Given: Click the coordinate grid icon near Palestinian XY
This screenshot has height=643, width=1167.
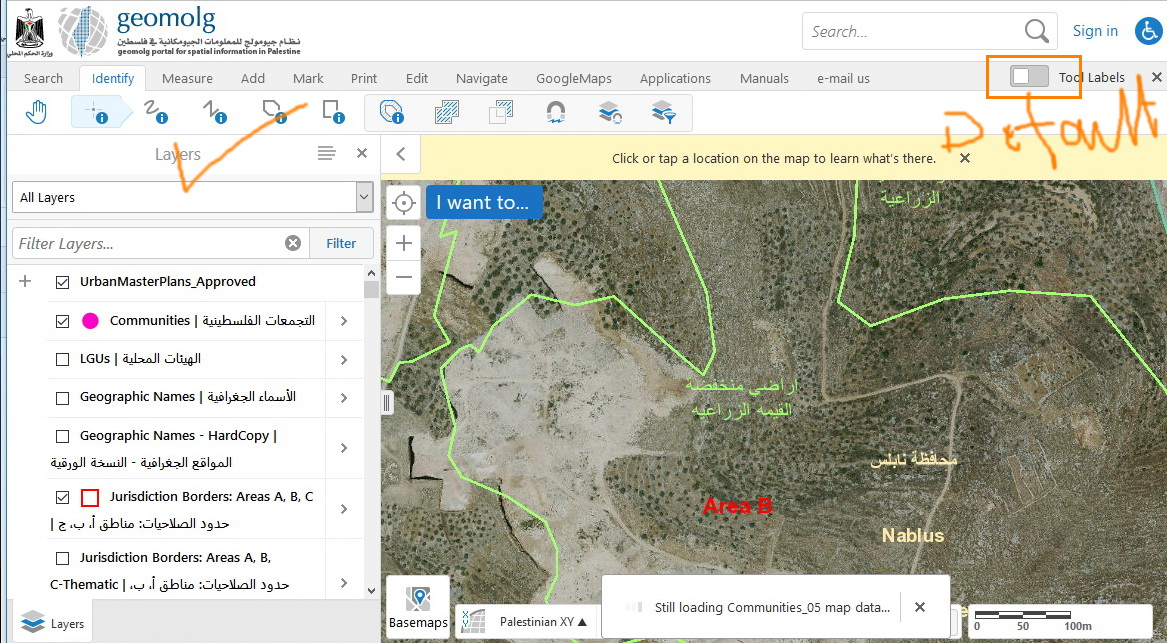Looking at the screenshot, I should pyautogui.click(x=473, y=621).
